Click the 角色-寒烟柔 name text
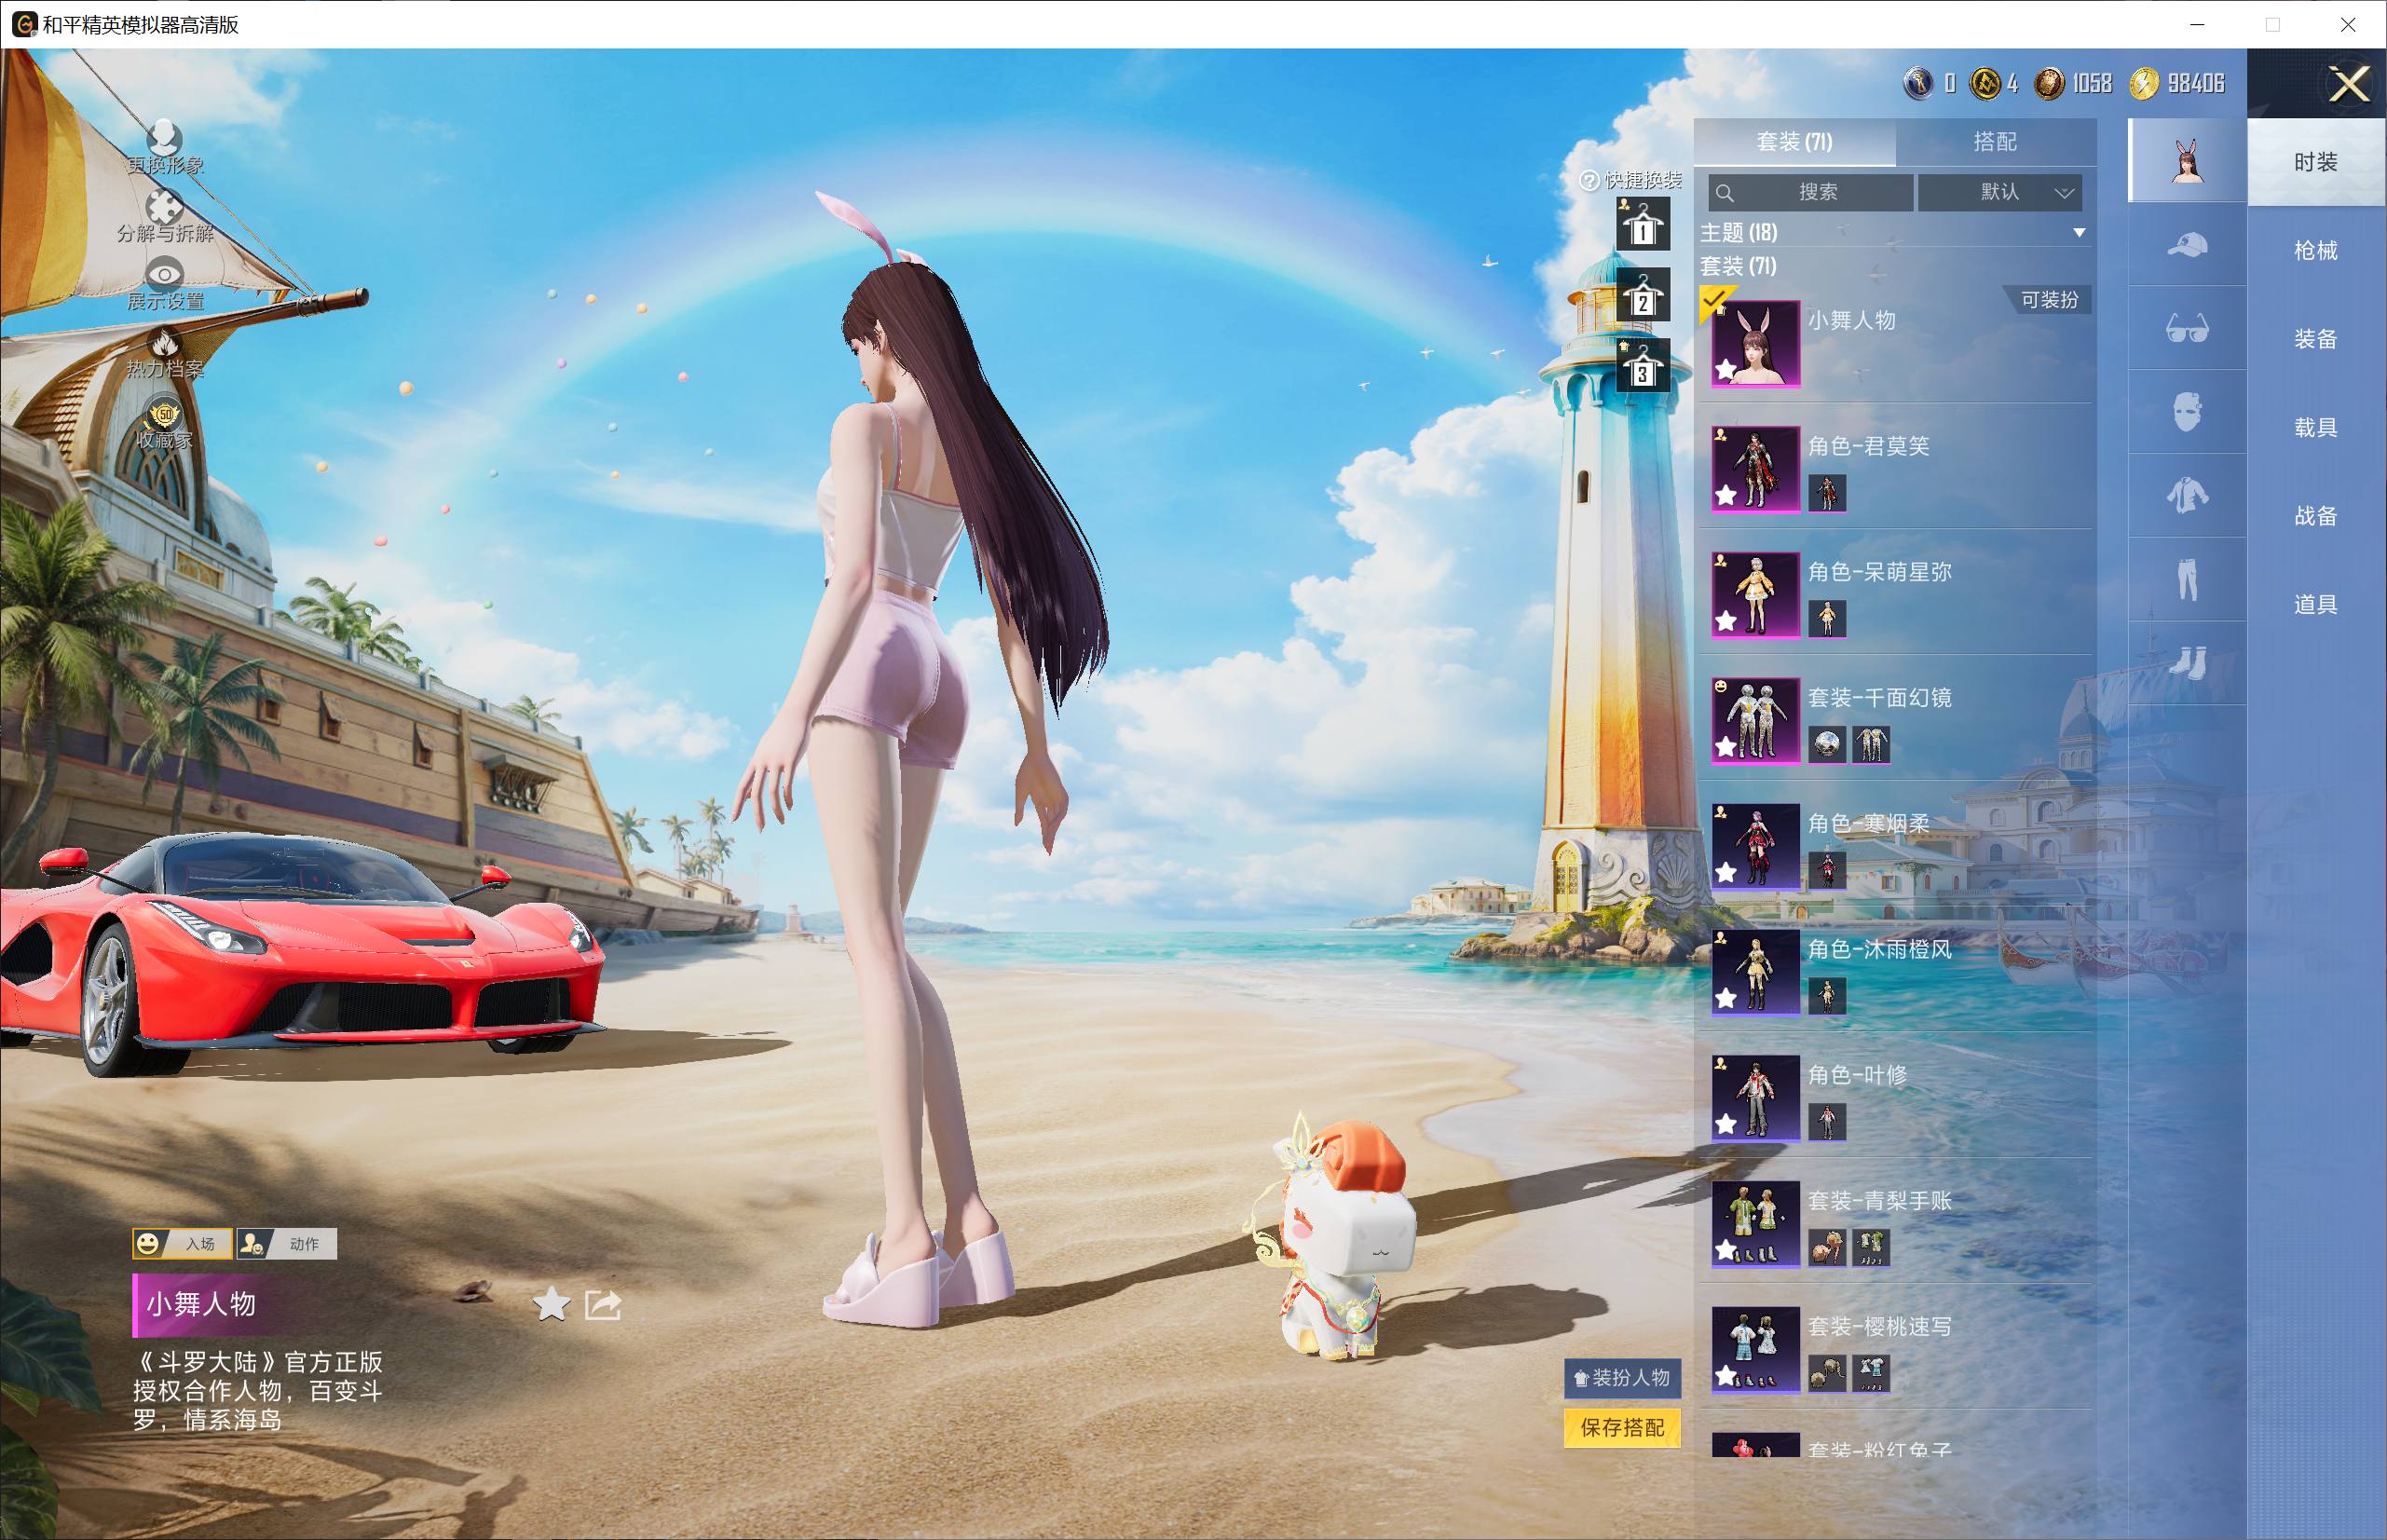Viewport: 2387px width, 1540px height. point(1869,824)
